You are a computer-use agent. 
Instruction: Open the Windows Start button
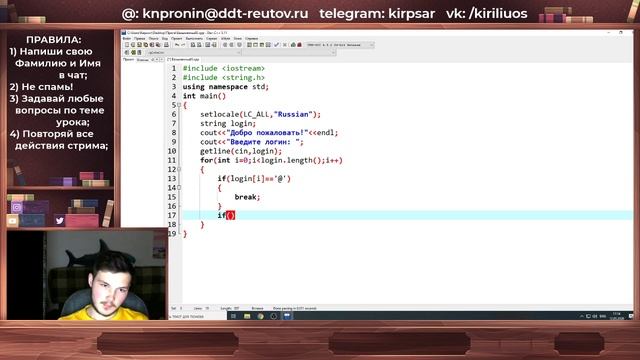click(233, 316)
